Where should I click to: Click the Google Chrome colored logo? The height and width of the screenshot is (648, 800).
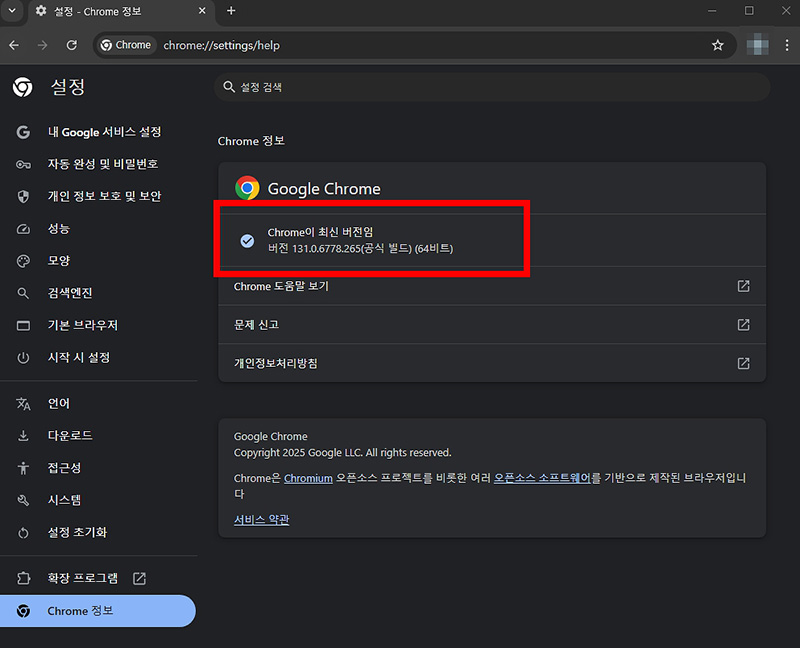click(x=247, y=188)
